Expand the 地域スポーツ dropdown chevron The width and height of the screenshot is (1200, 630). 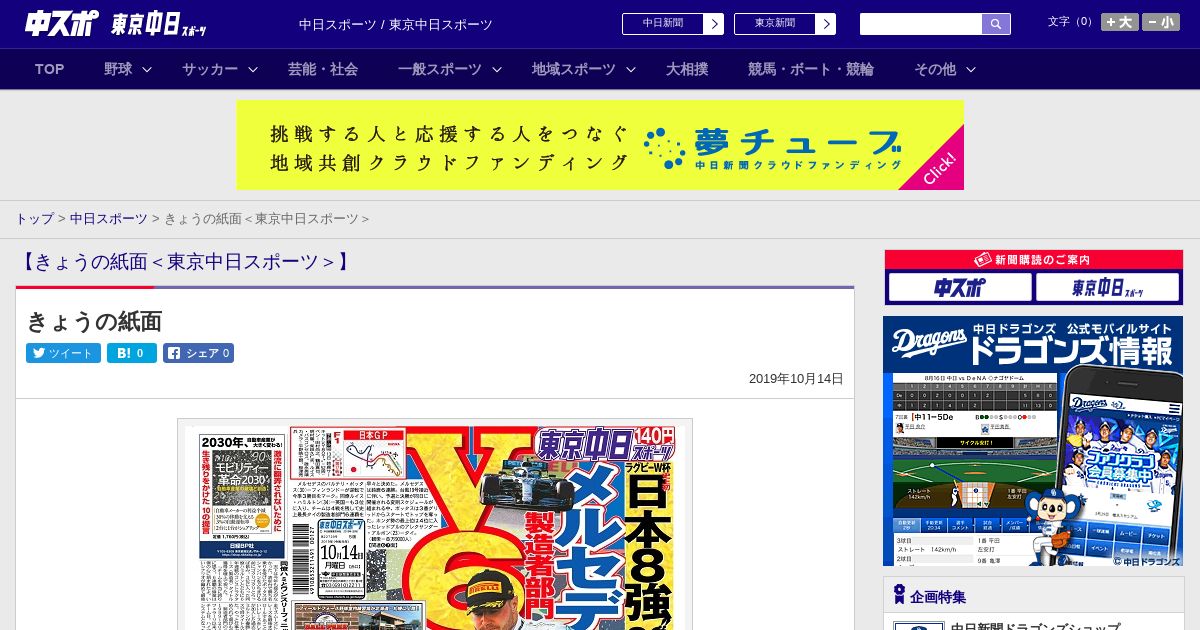tap(631, 69)
